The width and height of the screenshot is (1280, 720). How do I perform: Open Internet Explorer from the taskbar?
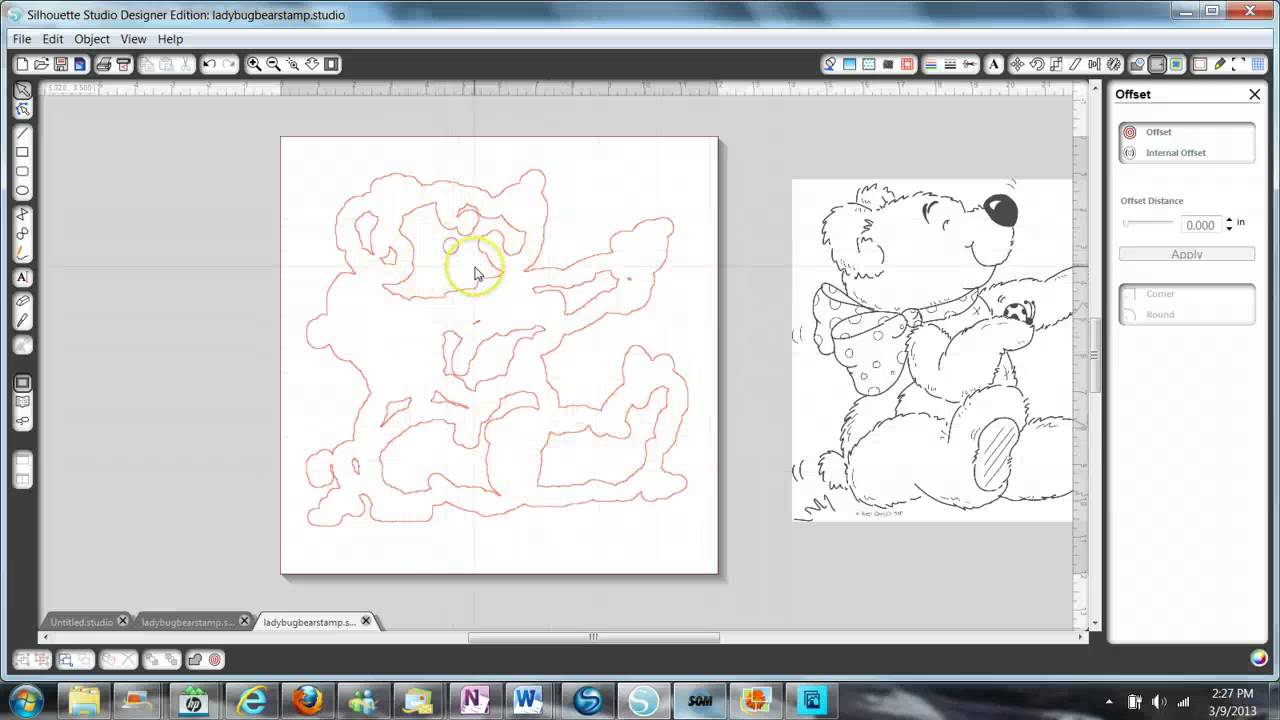[250, 700]
